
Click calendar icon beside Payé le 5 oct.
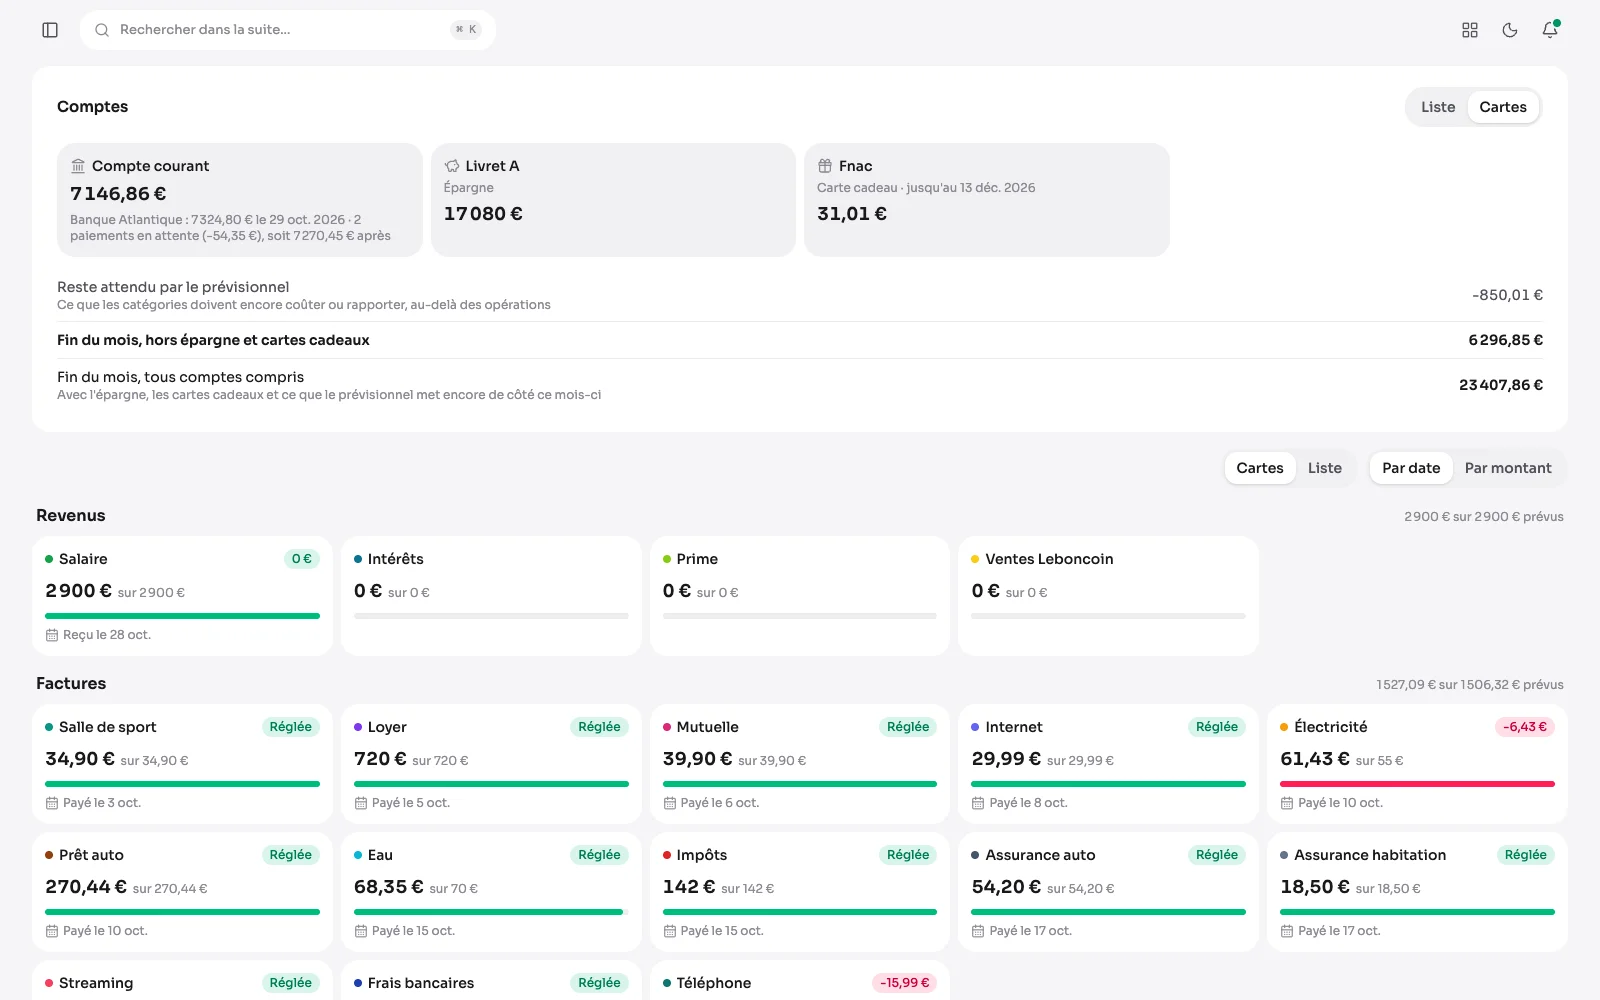[x=361, y=803]
